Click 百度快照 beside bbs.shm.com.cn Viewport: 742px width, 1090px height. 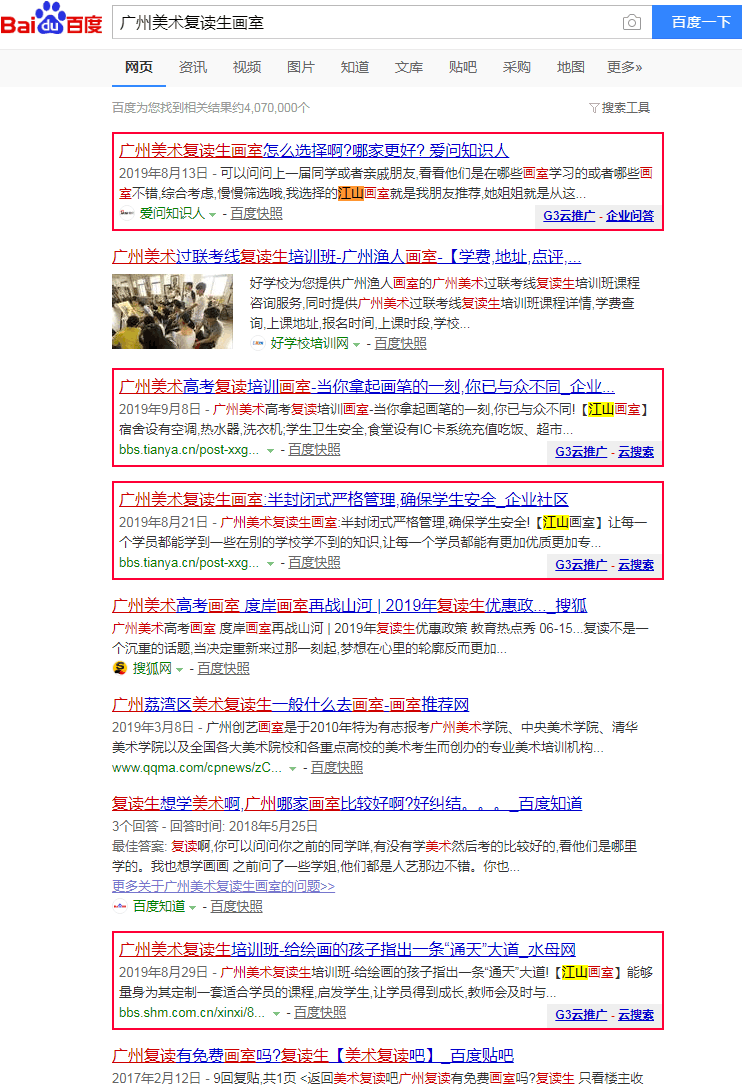[320, 1012]
